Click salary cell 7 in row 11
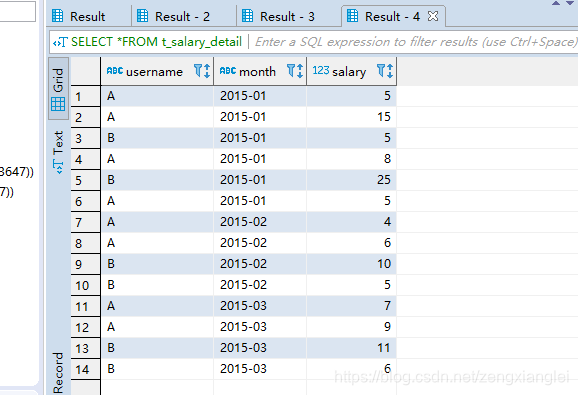The image size is (578, 395). click(x=351, y=306)
